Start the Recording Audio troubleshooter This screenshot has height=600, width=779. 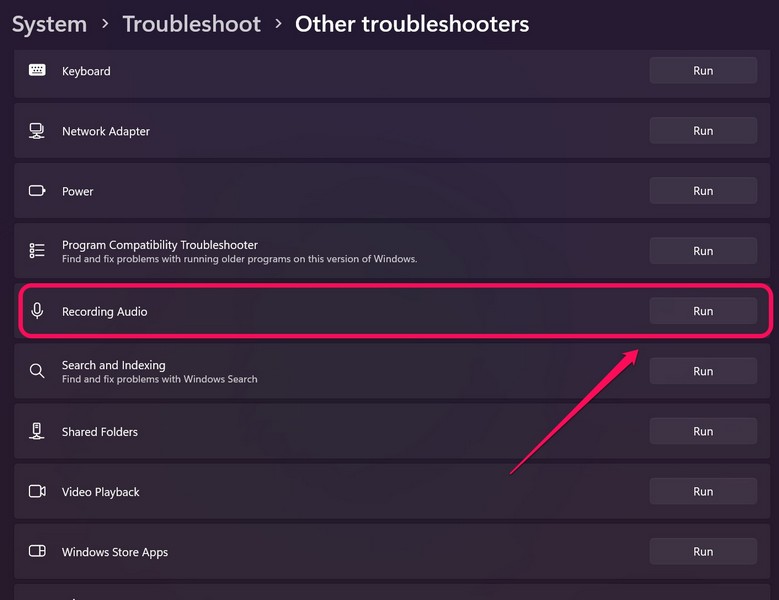click(703, 311)
